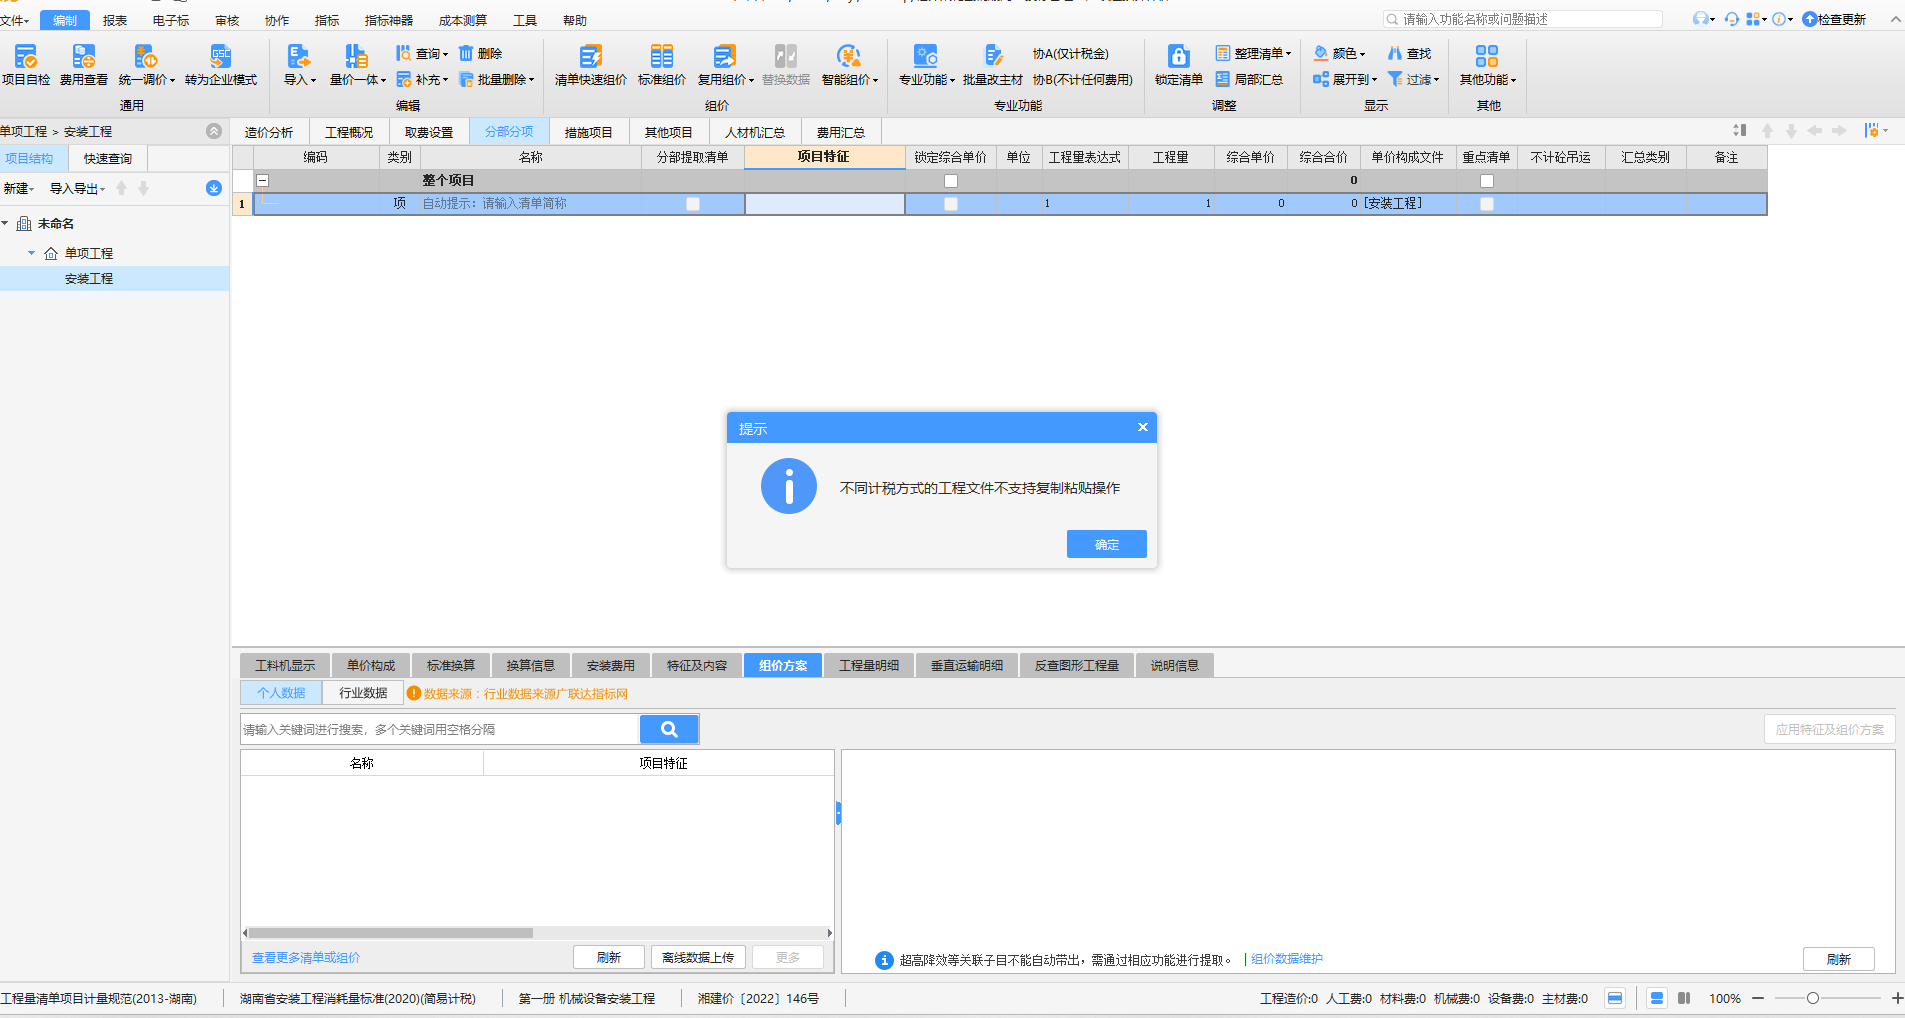Screen dimensions: 1905x1018
Task: Switch to 措施项目 tab
Action: [x=589, y=132]
